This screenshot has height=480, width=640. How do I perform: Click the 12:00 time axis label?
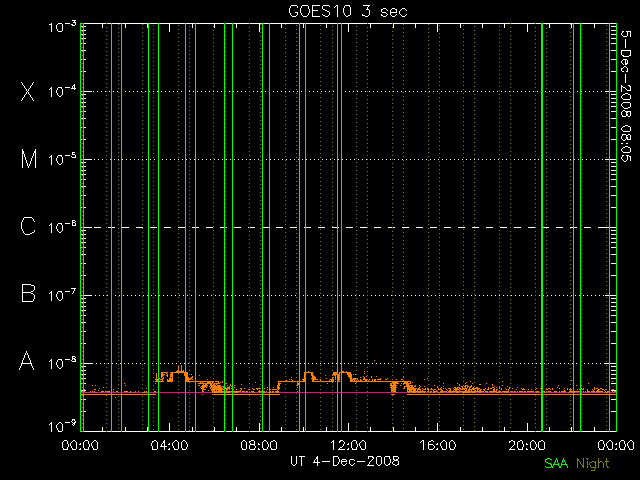[348, 445]
